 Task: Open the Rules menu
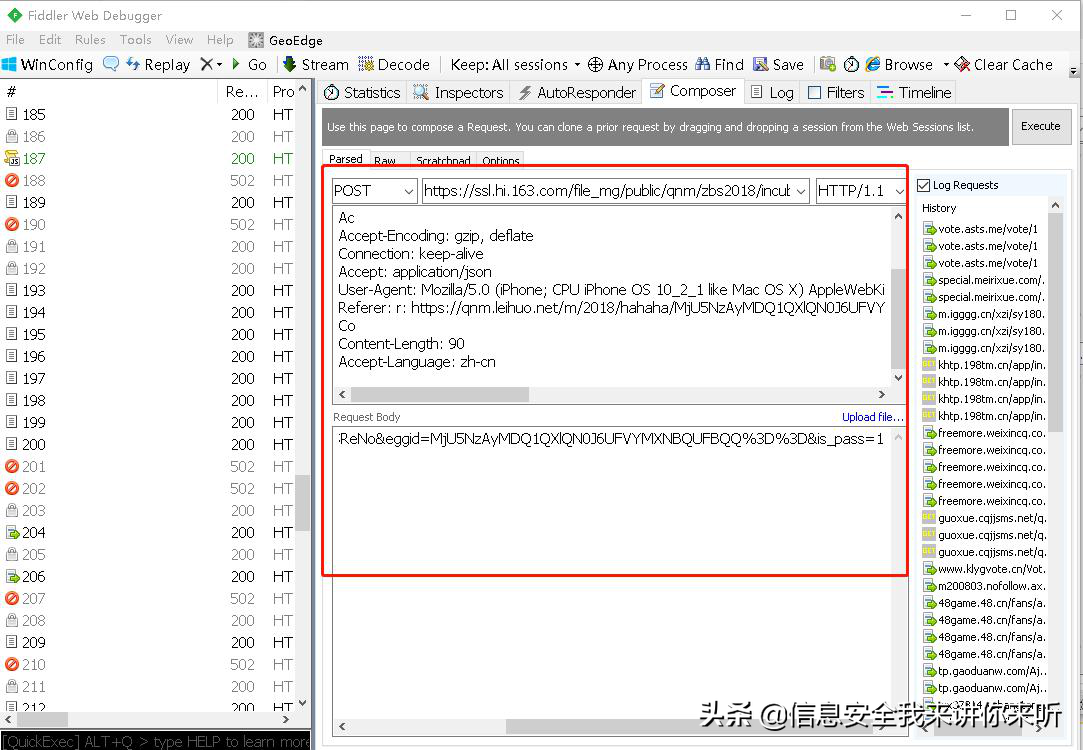pos(90,39)
